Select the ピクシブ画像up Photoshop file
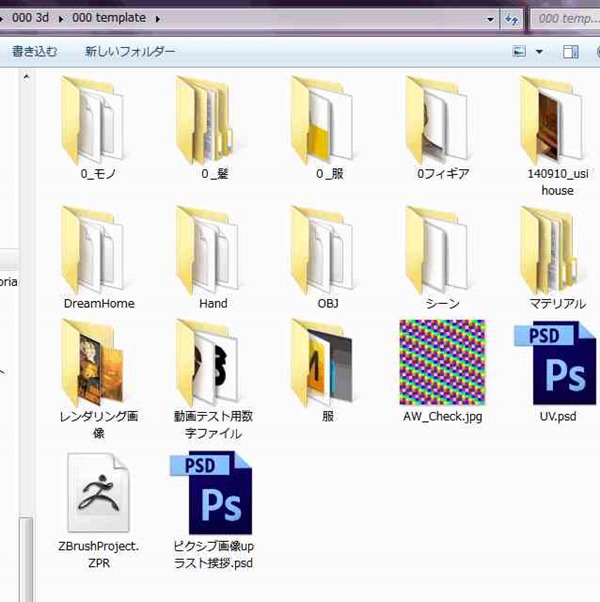This screenshot has width=600, height=602. click(x=213, y=493)
